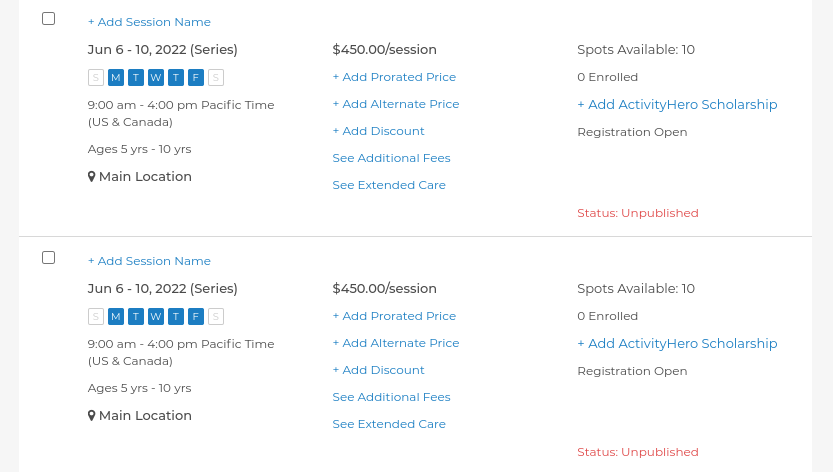See Additional Fees in the first session
This screenshot has width=833, height=472.
(x=392, y=158)
